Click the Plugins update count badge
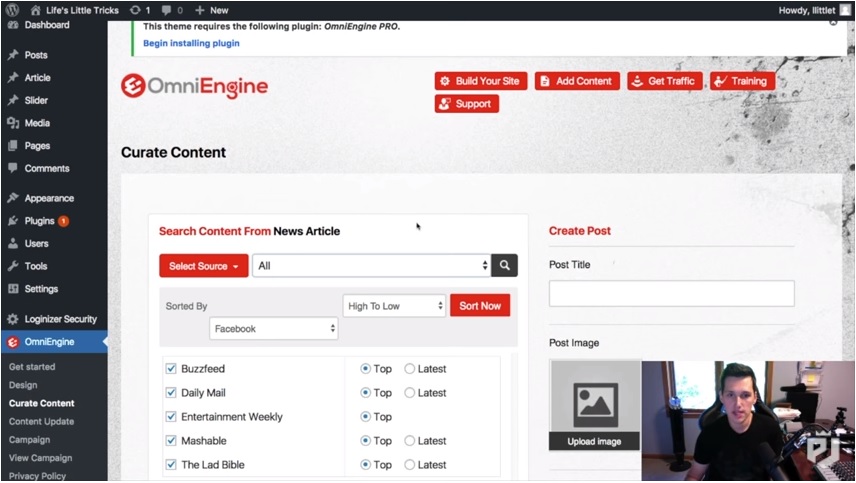This screenshot has height=483, width=856. (x=63, y=220)
